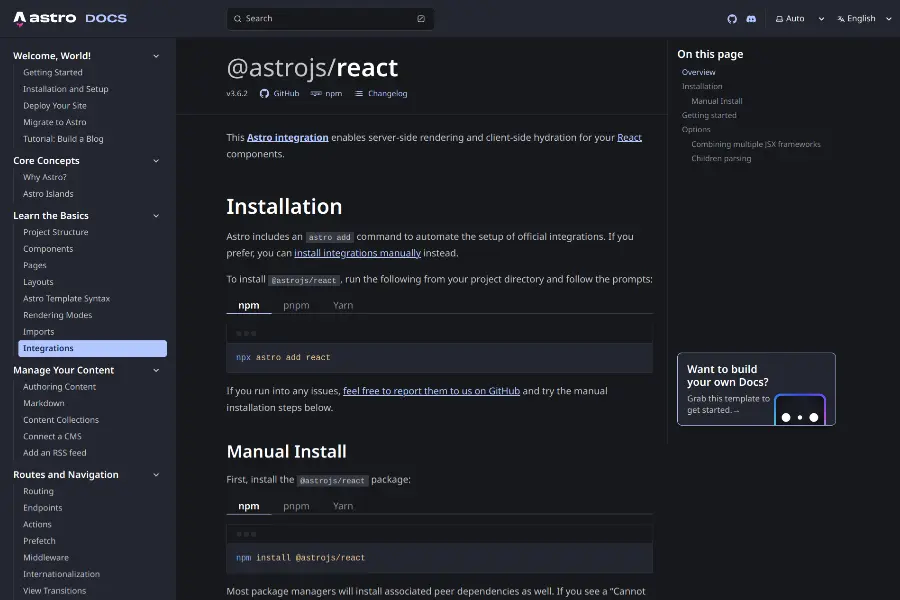Open the GitHub icon in header
900x600 pixels.
pyautogui.click(x=731, y=18)
